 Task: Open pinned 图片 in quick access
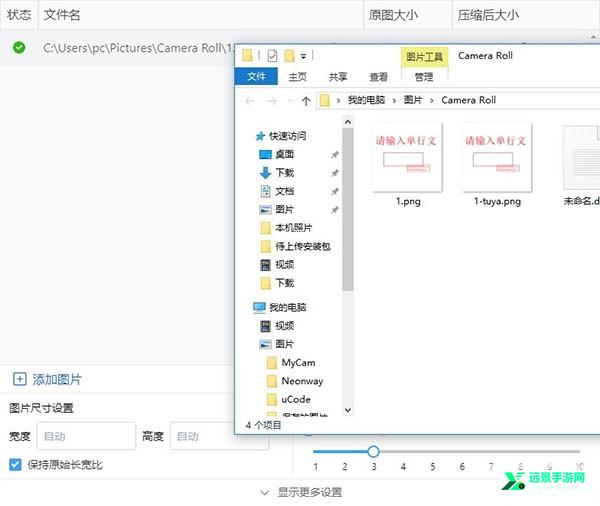284,209
